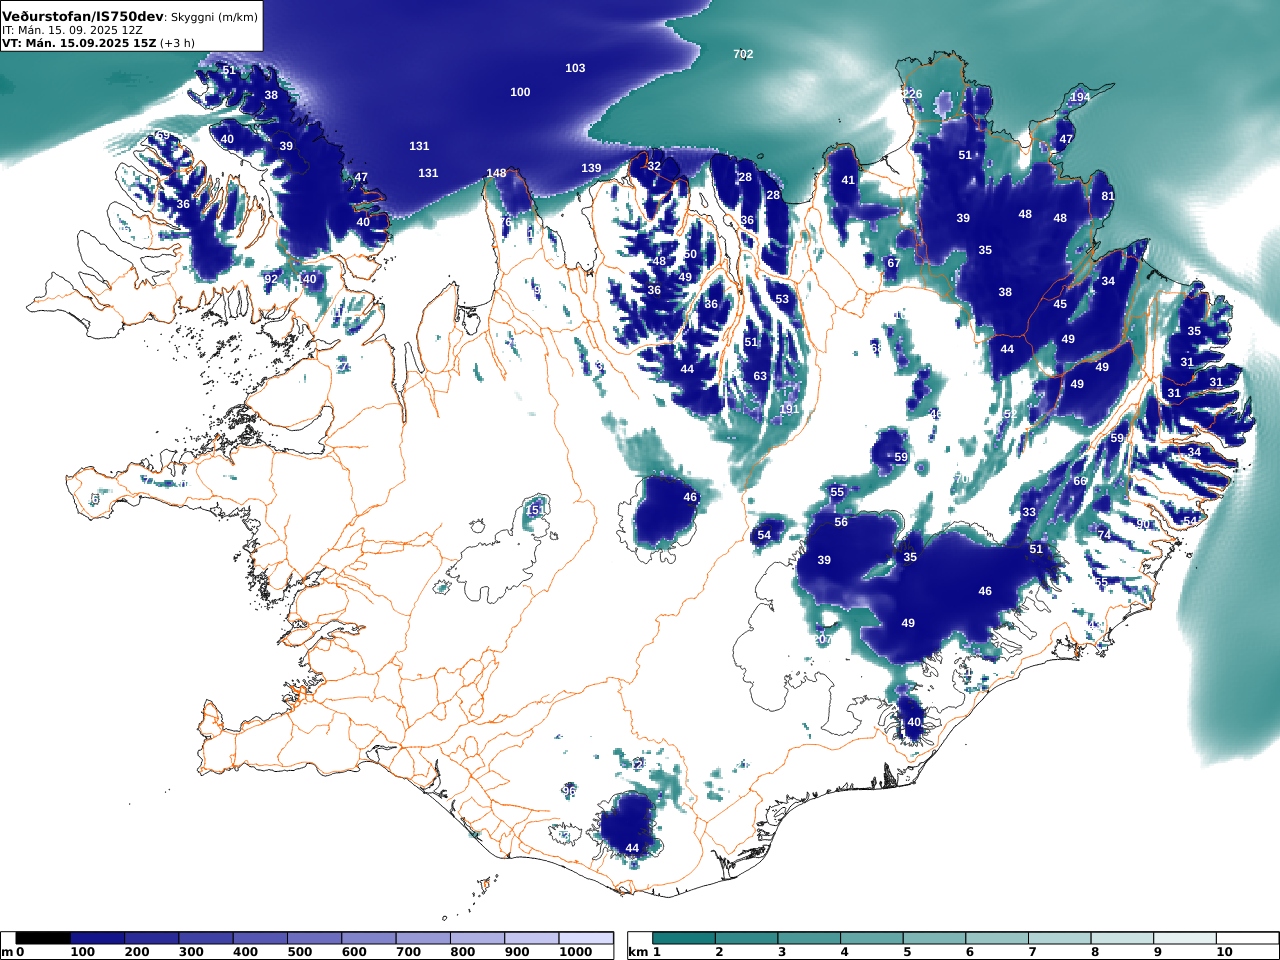The height and width of the screenshot is (960, 1280).
Task: Click the 1000 label on the metre legend
Action: 575,952
